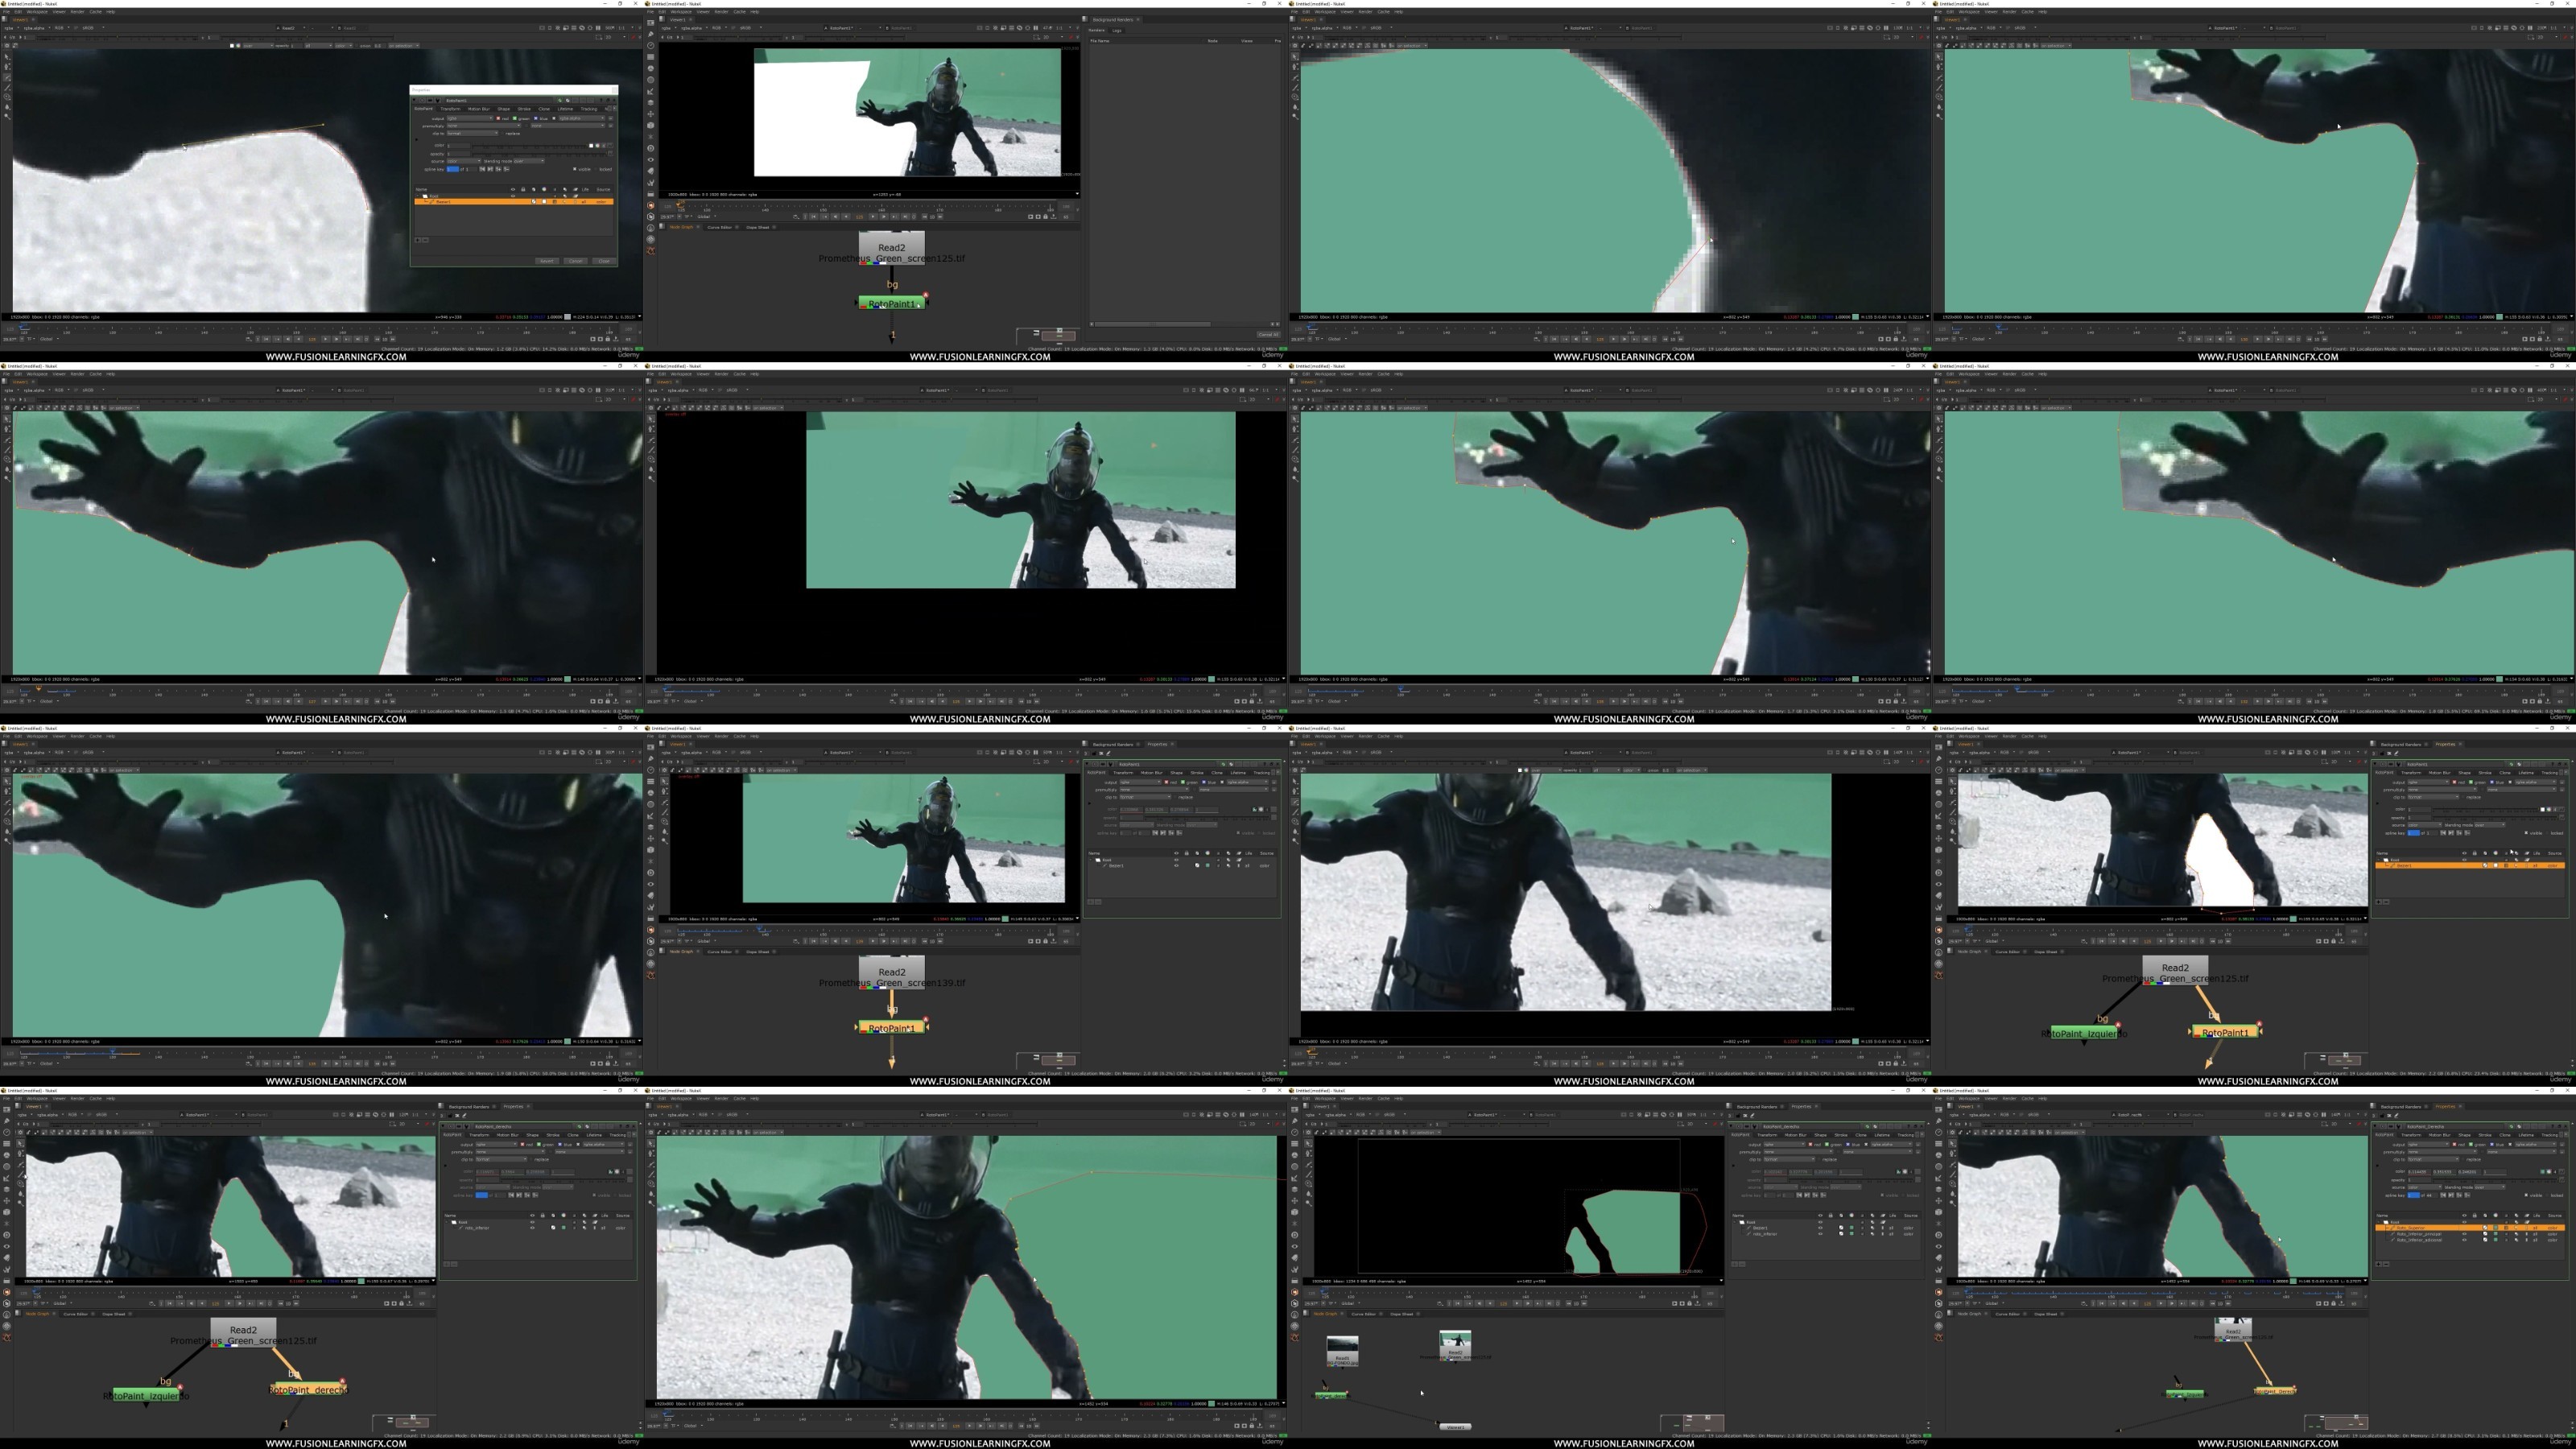Enable the locked checkbox in floating Properties dialog

point(596,170)
